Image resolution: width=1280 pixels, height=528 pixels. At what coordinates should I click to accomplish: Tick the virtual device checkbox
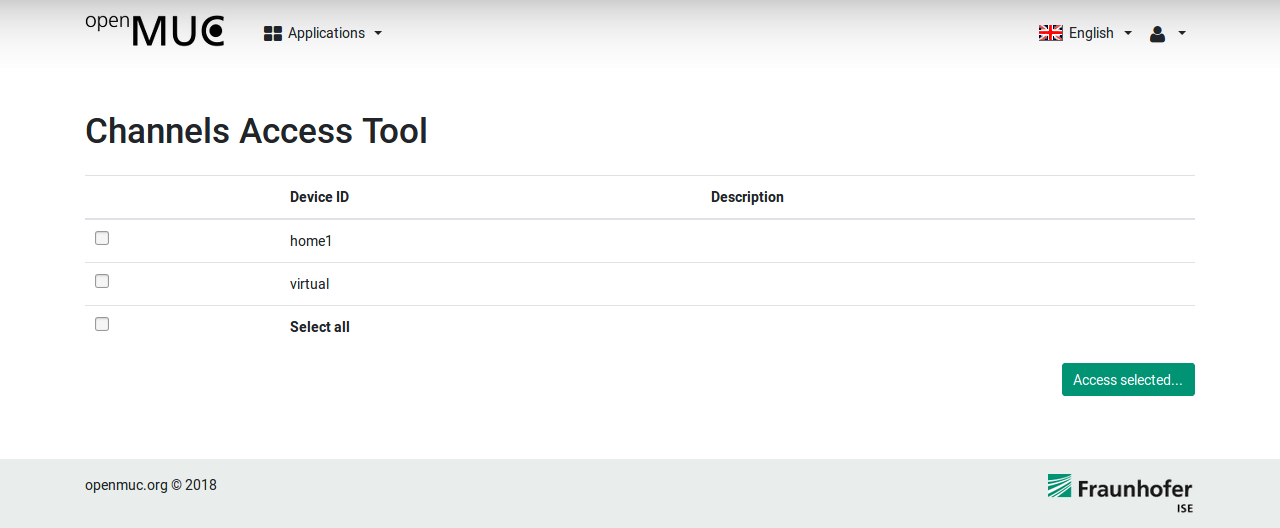[102, 281]
